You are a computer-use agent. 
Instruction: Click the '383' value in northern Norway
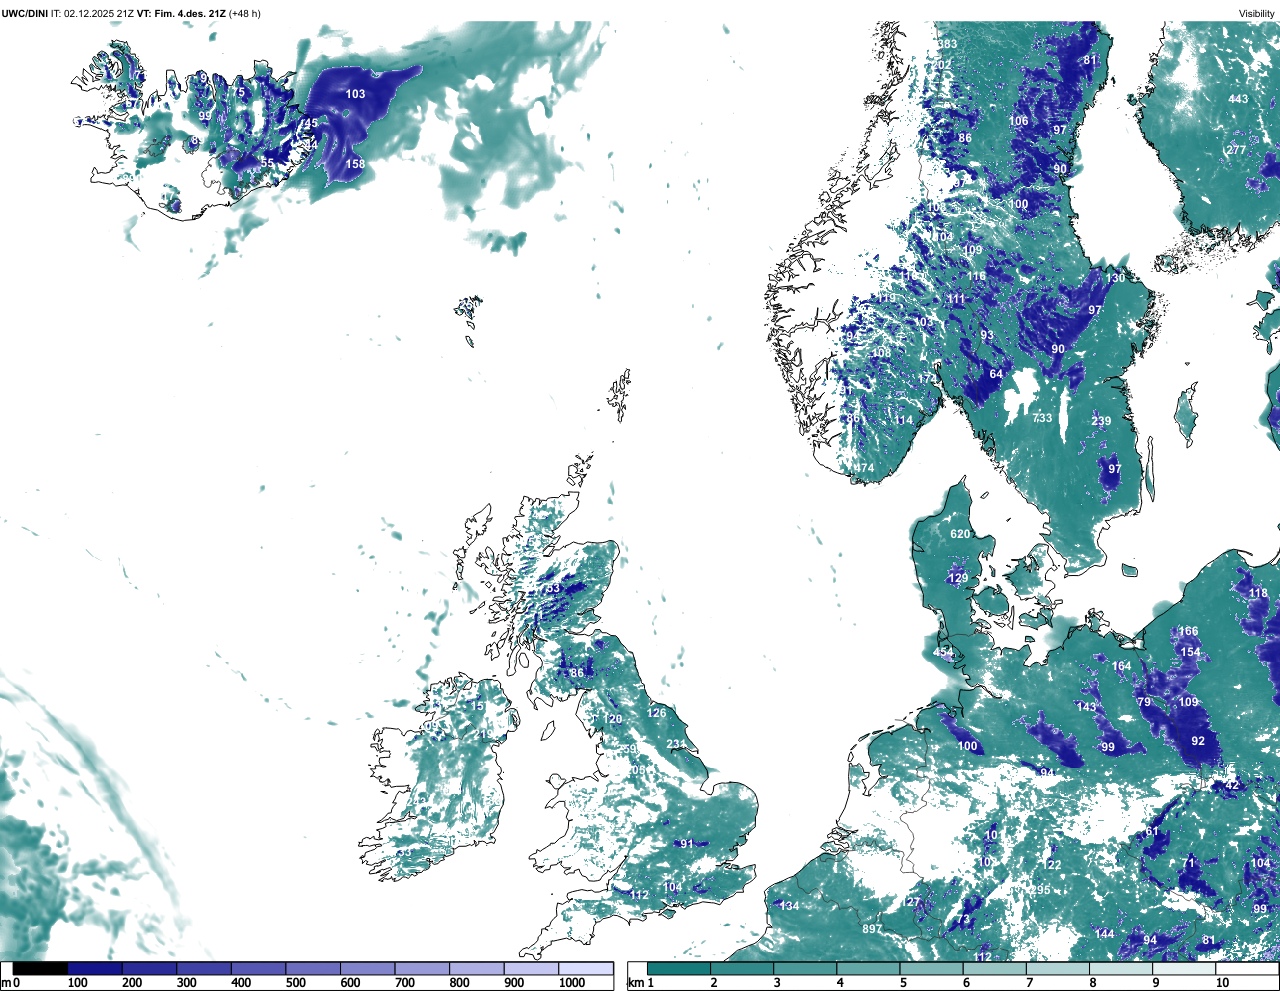coord(947,44)
